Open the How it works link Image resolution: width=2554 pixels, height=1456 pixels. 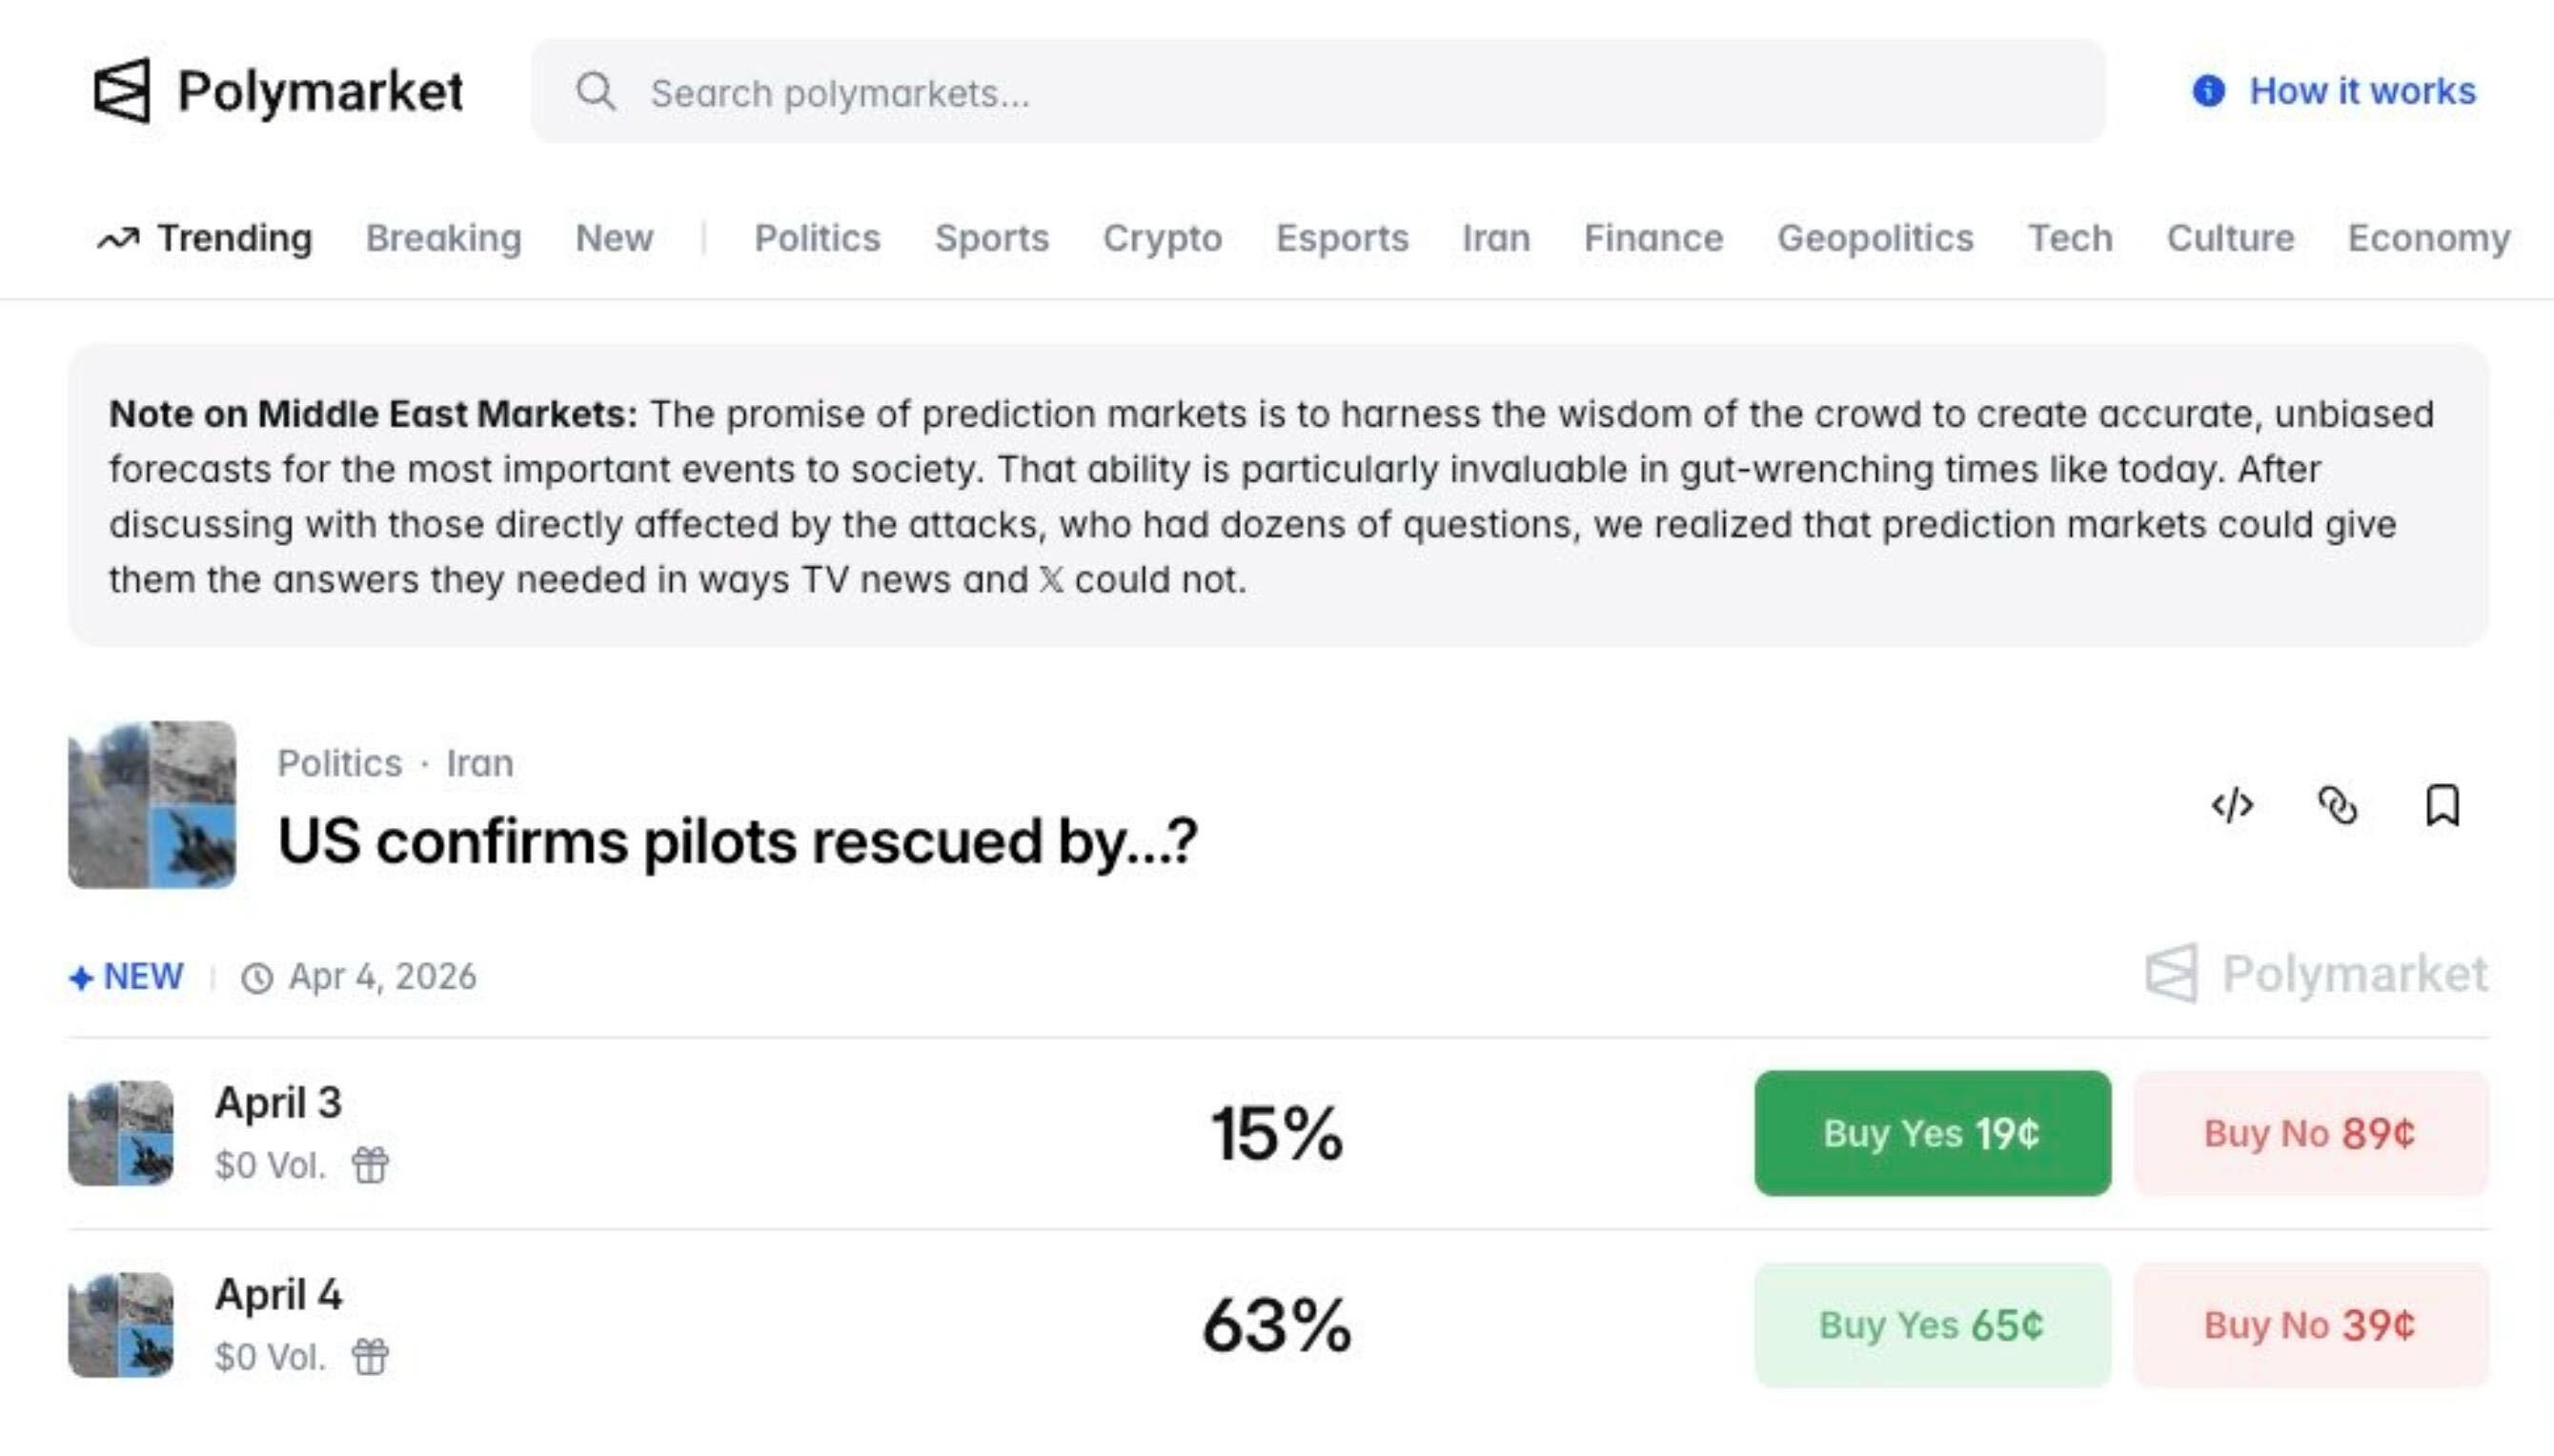point(2362,91)
